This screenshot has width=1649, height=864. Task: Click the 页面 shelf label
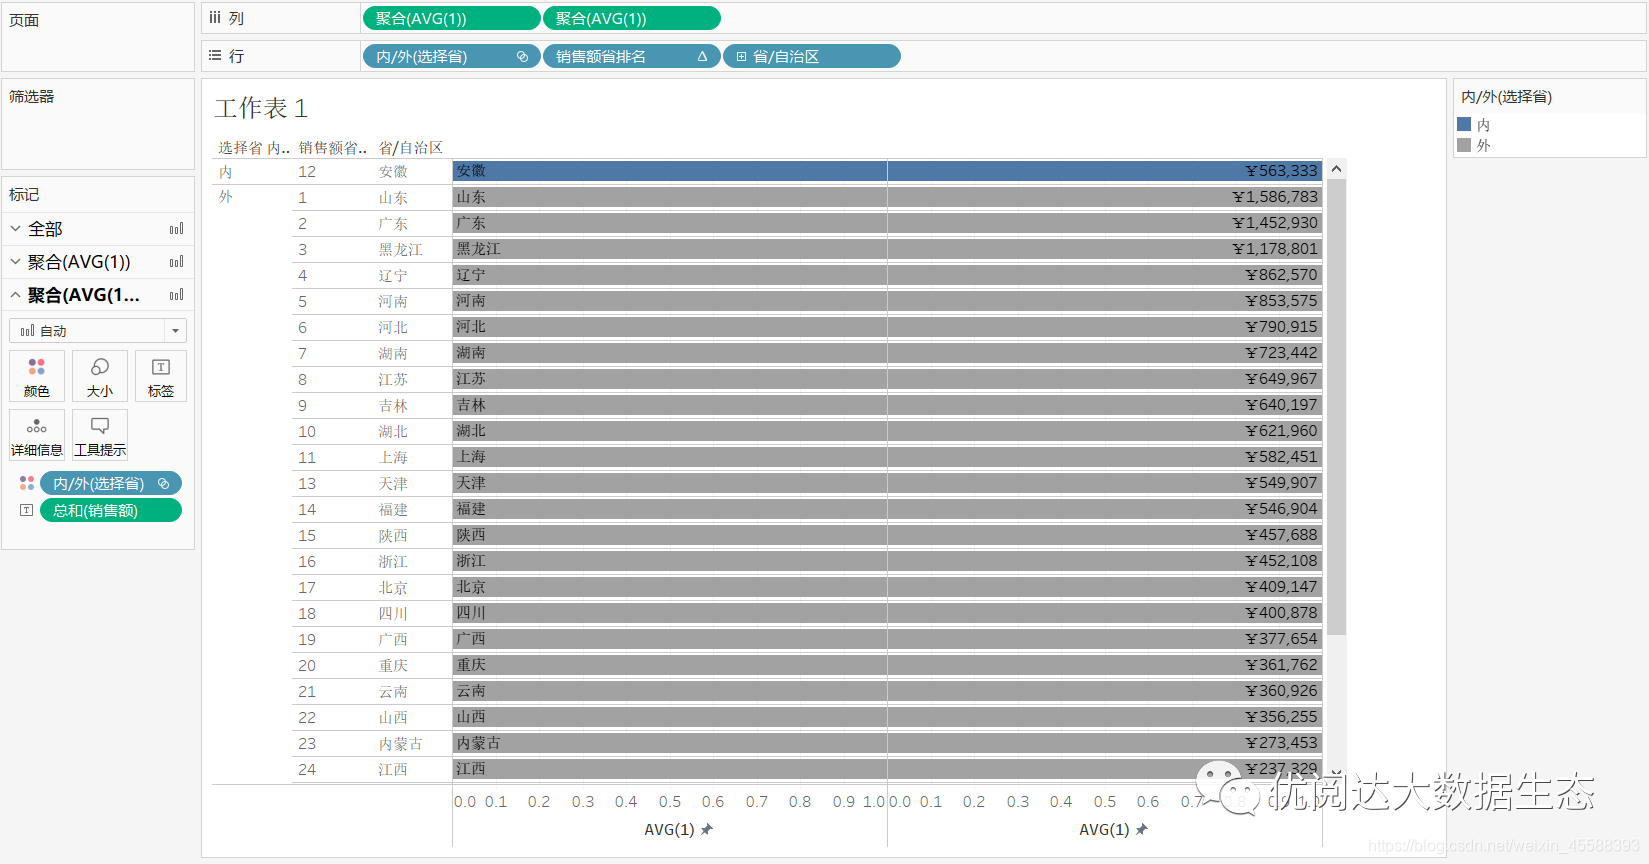24,20
